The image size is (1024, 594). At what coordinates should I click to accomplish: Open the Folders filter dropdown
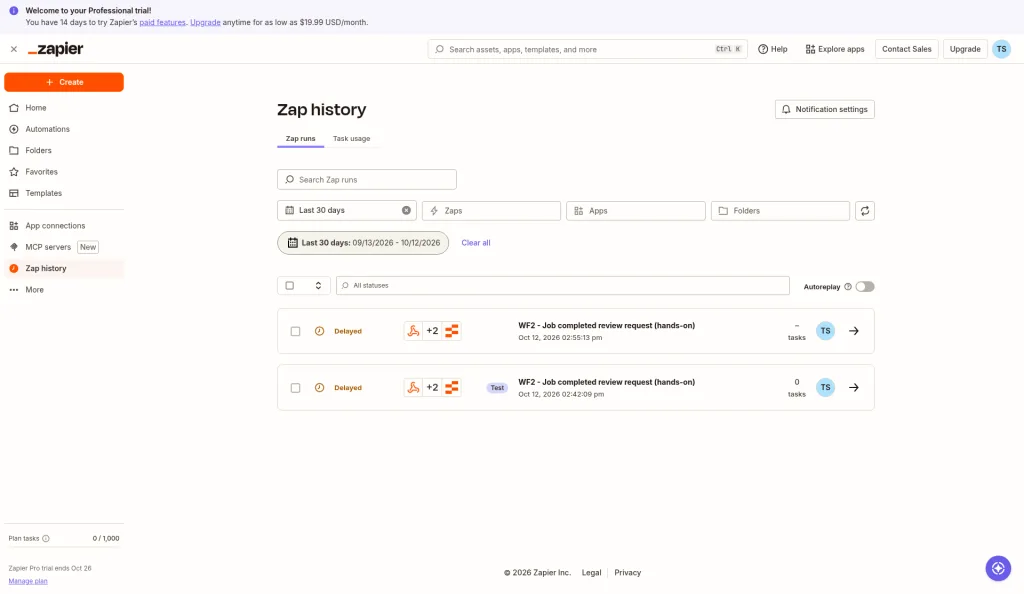tap(780, 211)
